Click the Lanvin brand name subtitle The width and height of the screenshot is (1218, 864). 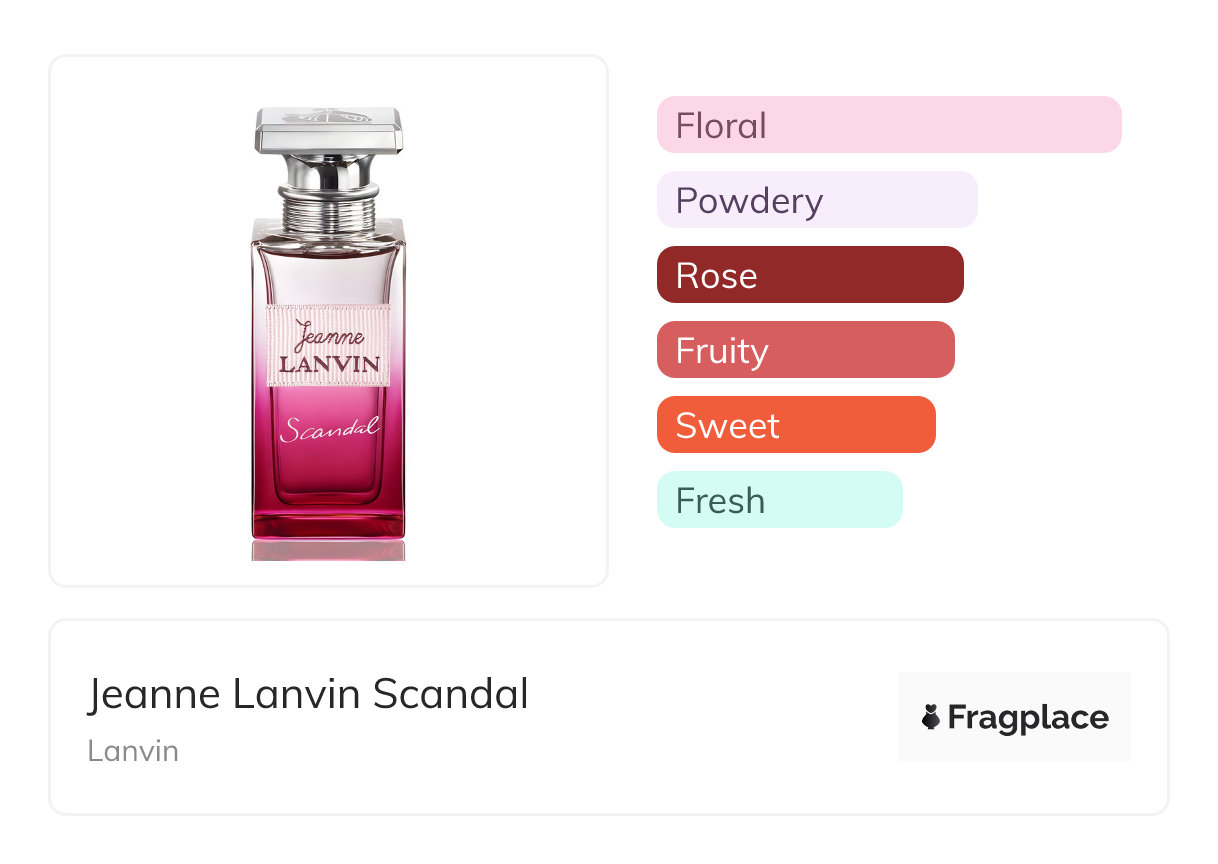pos(133,751)
